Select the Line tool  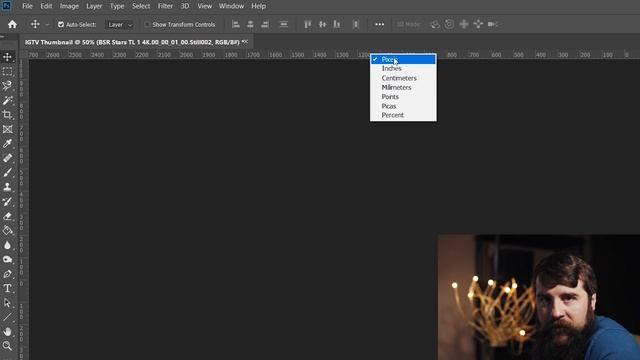tap(7, 317)
